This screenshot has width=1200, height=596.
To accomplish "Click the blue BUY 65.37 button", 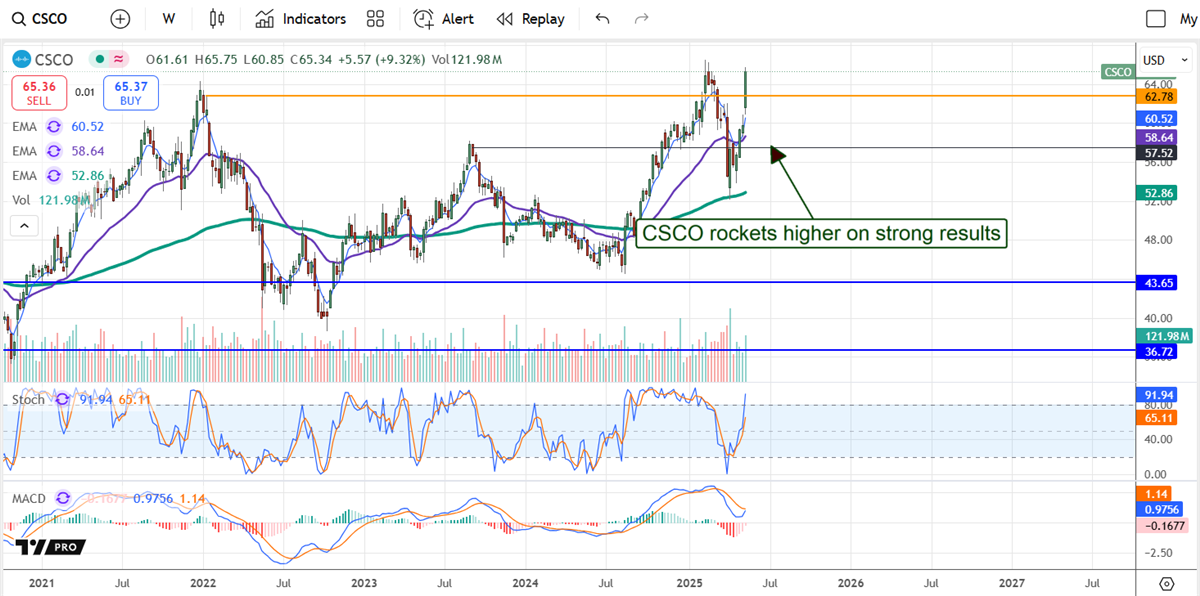I will point(132,93).
